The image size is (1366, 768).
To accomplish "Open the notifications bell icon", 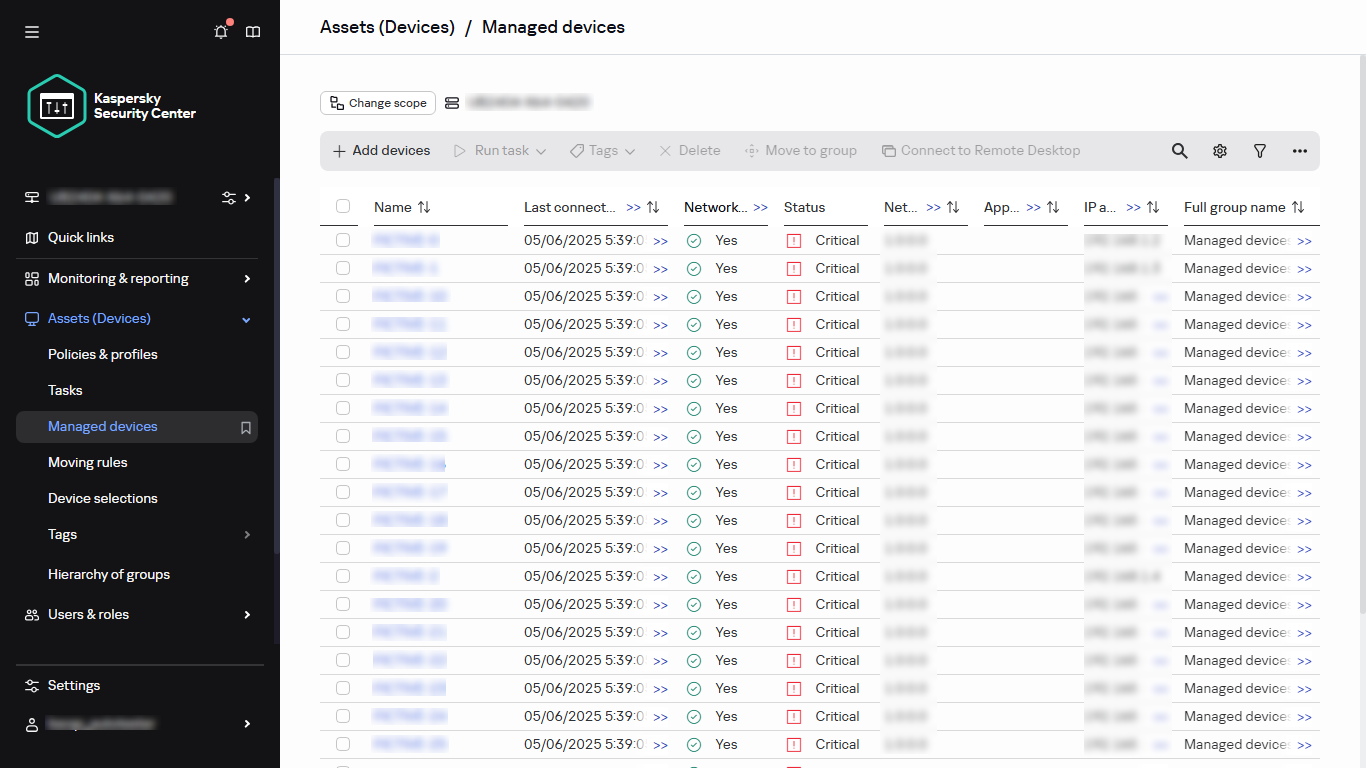I will pyautogui.click(x=221, y=31).
